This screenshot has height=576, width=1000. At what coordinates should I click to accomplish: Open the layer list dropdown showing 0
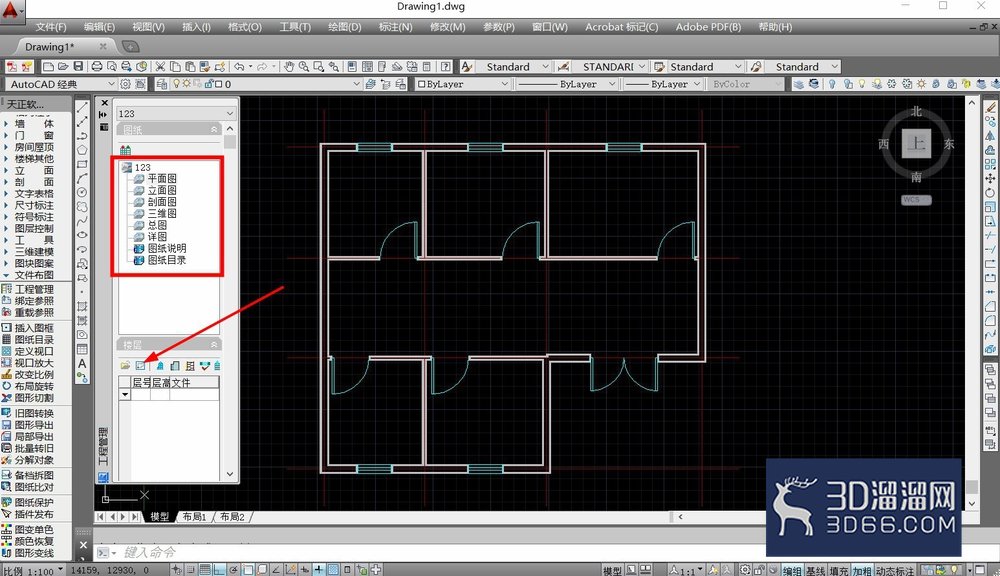(x=357, y=84)
